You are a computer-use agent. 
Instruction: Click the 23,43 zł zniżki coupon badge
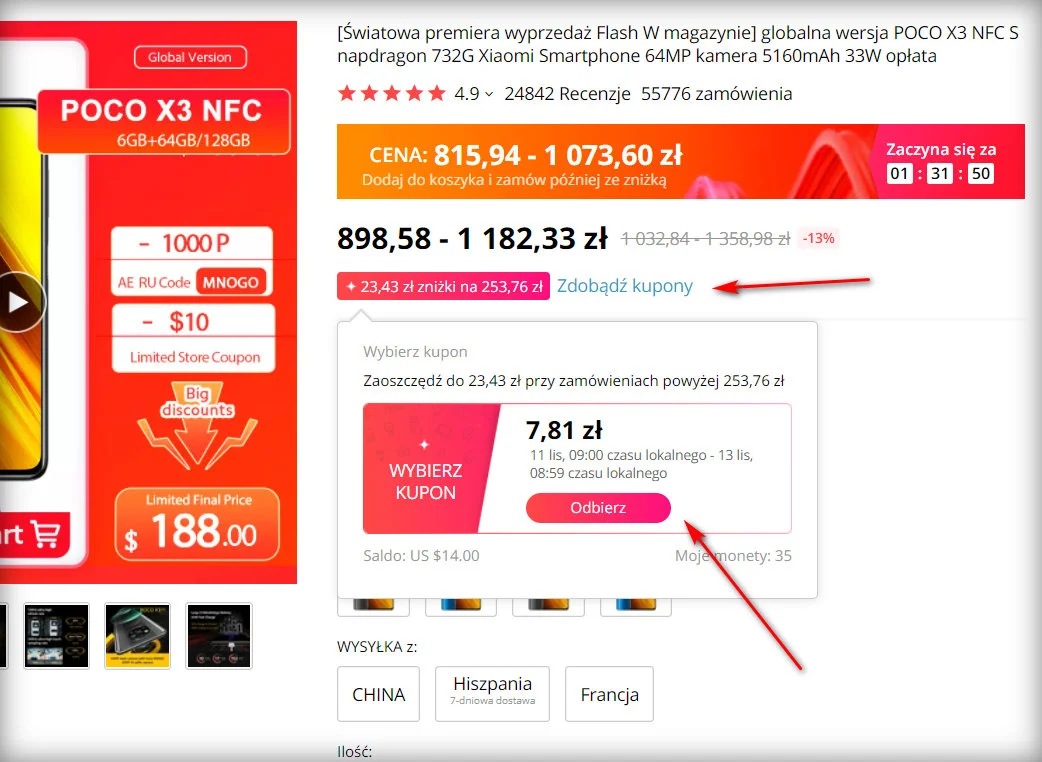(x=443, y=286)
